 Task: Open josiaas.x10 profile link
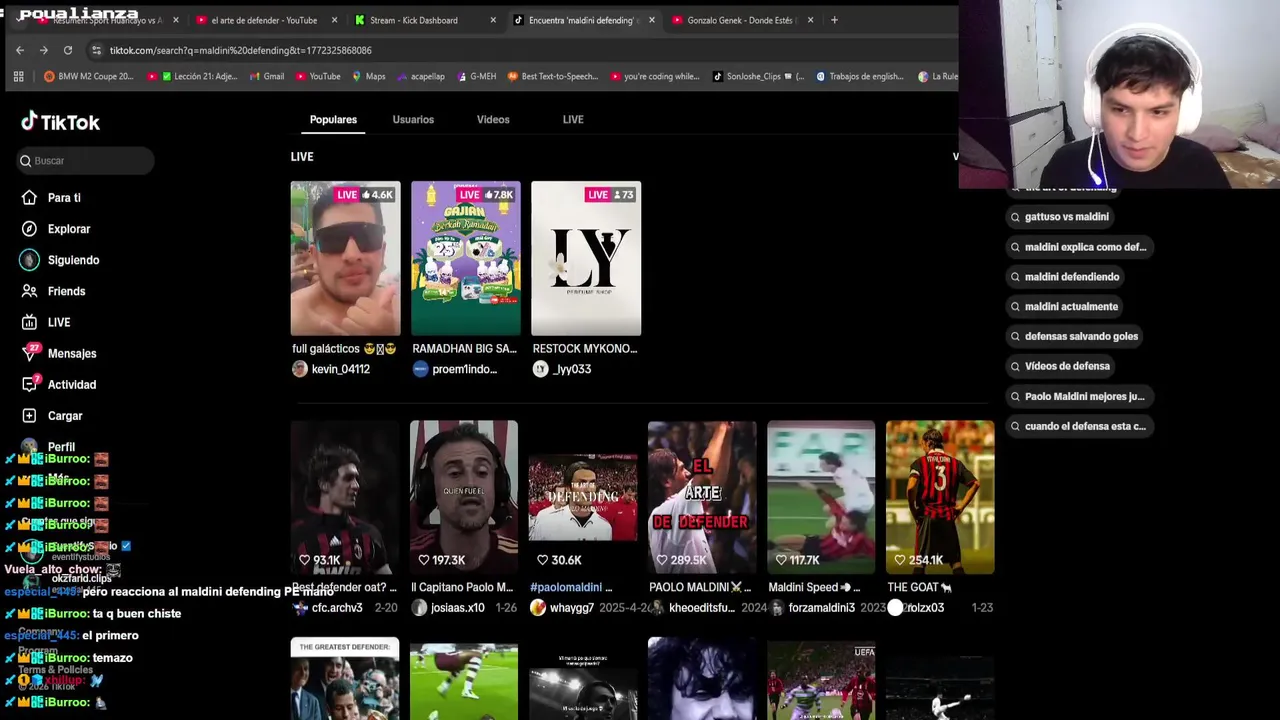(x=458, y=608)
